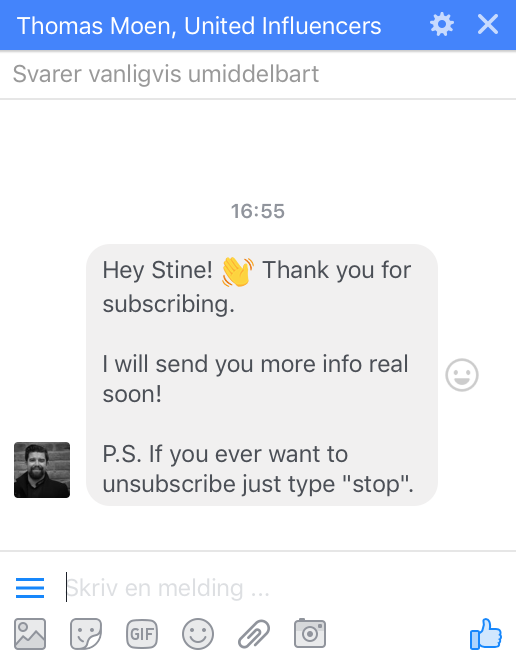516x666 pixels.
Task: Take a photo with the camera icon
Action: [310, 633]
